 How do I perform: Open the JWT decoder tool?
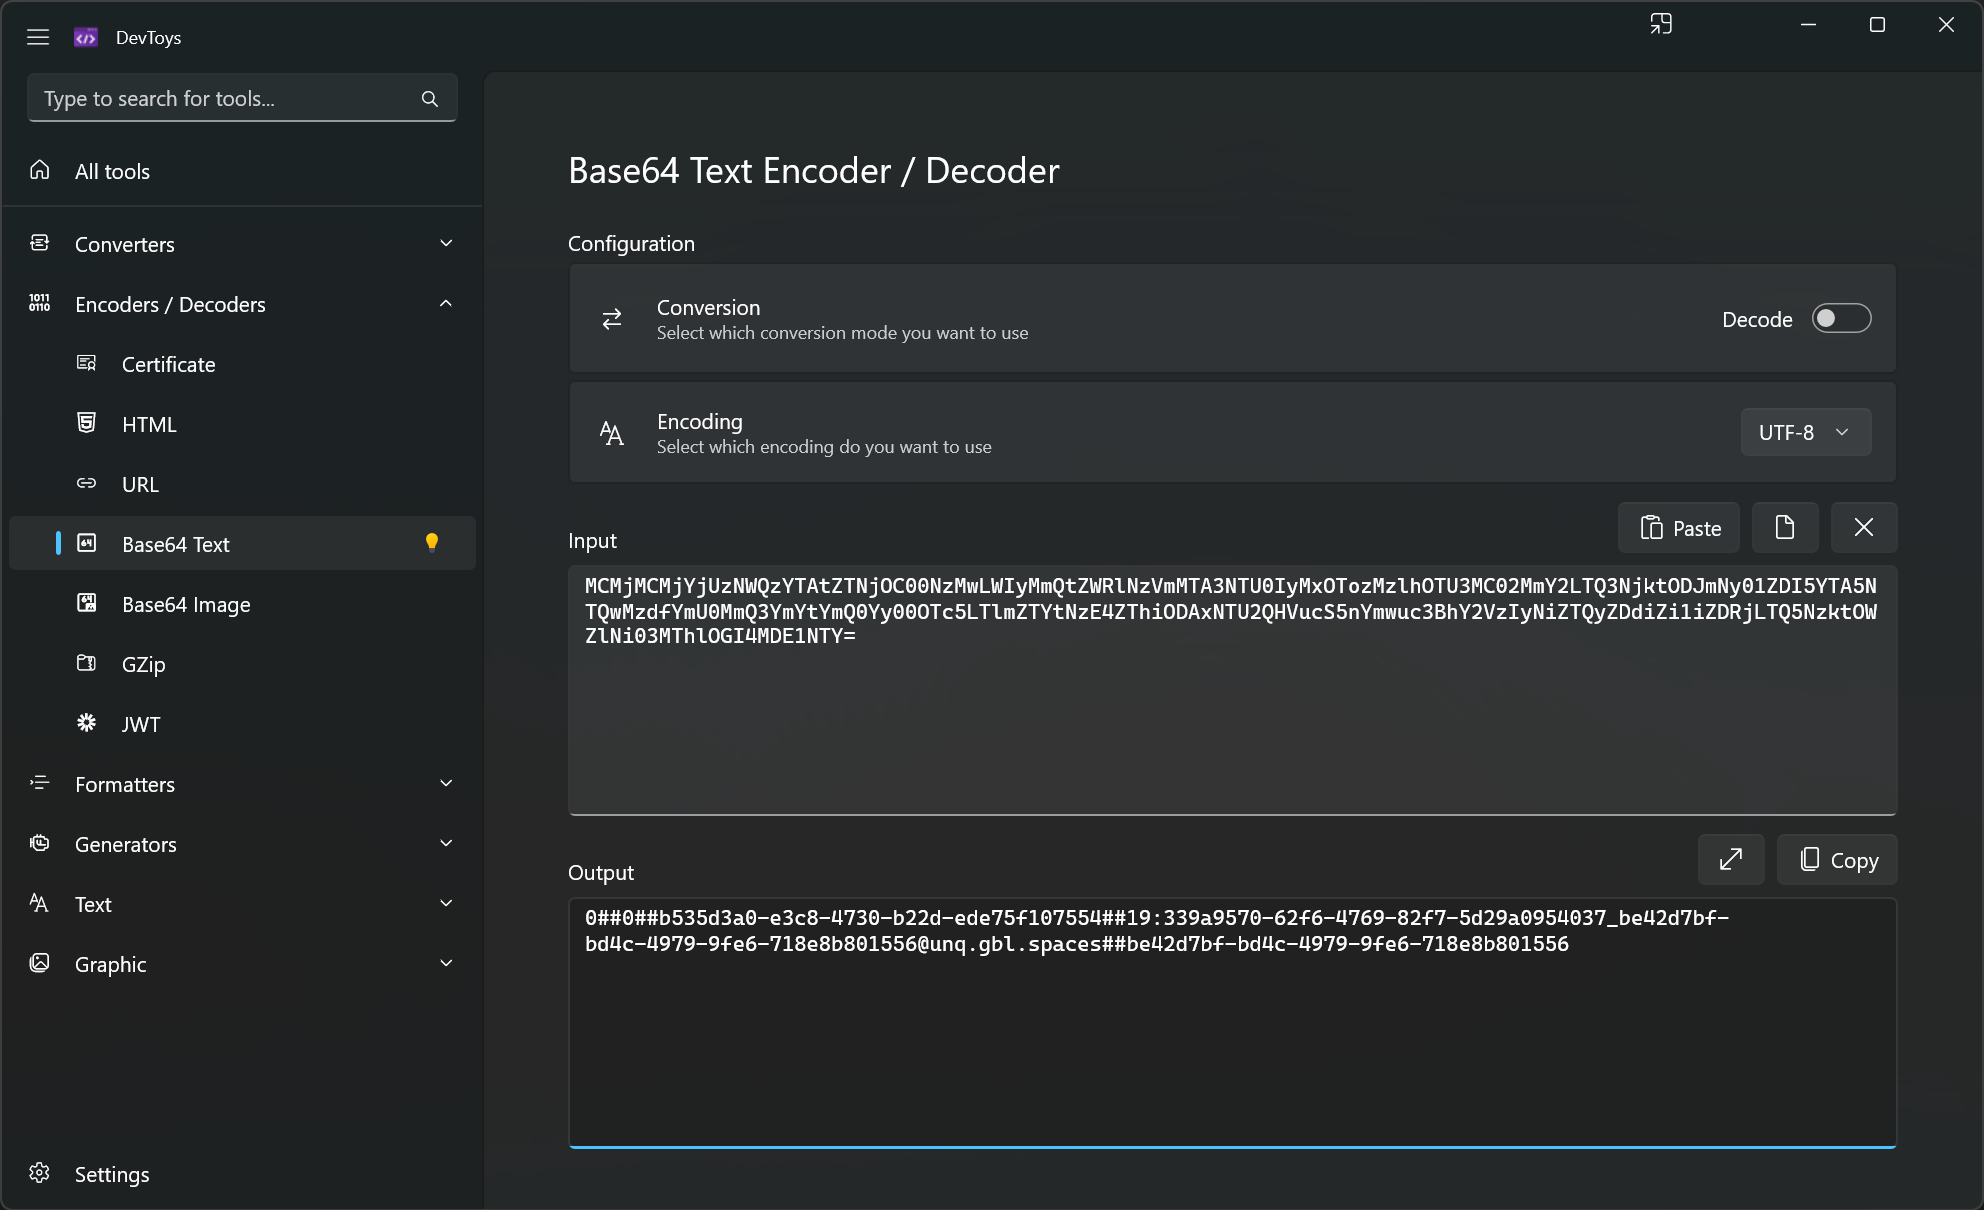pyautogui.click(x=242, y=724)
